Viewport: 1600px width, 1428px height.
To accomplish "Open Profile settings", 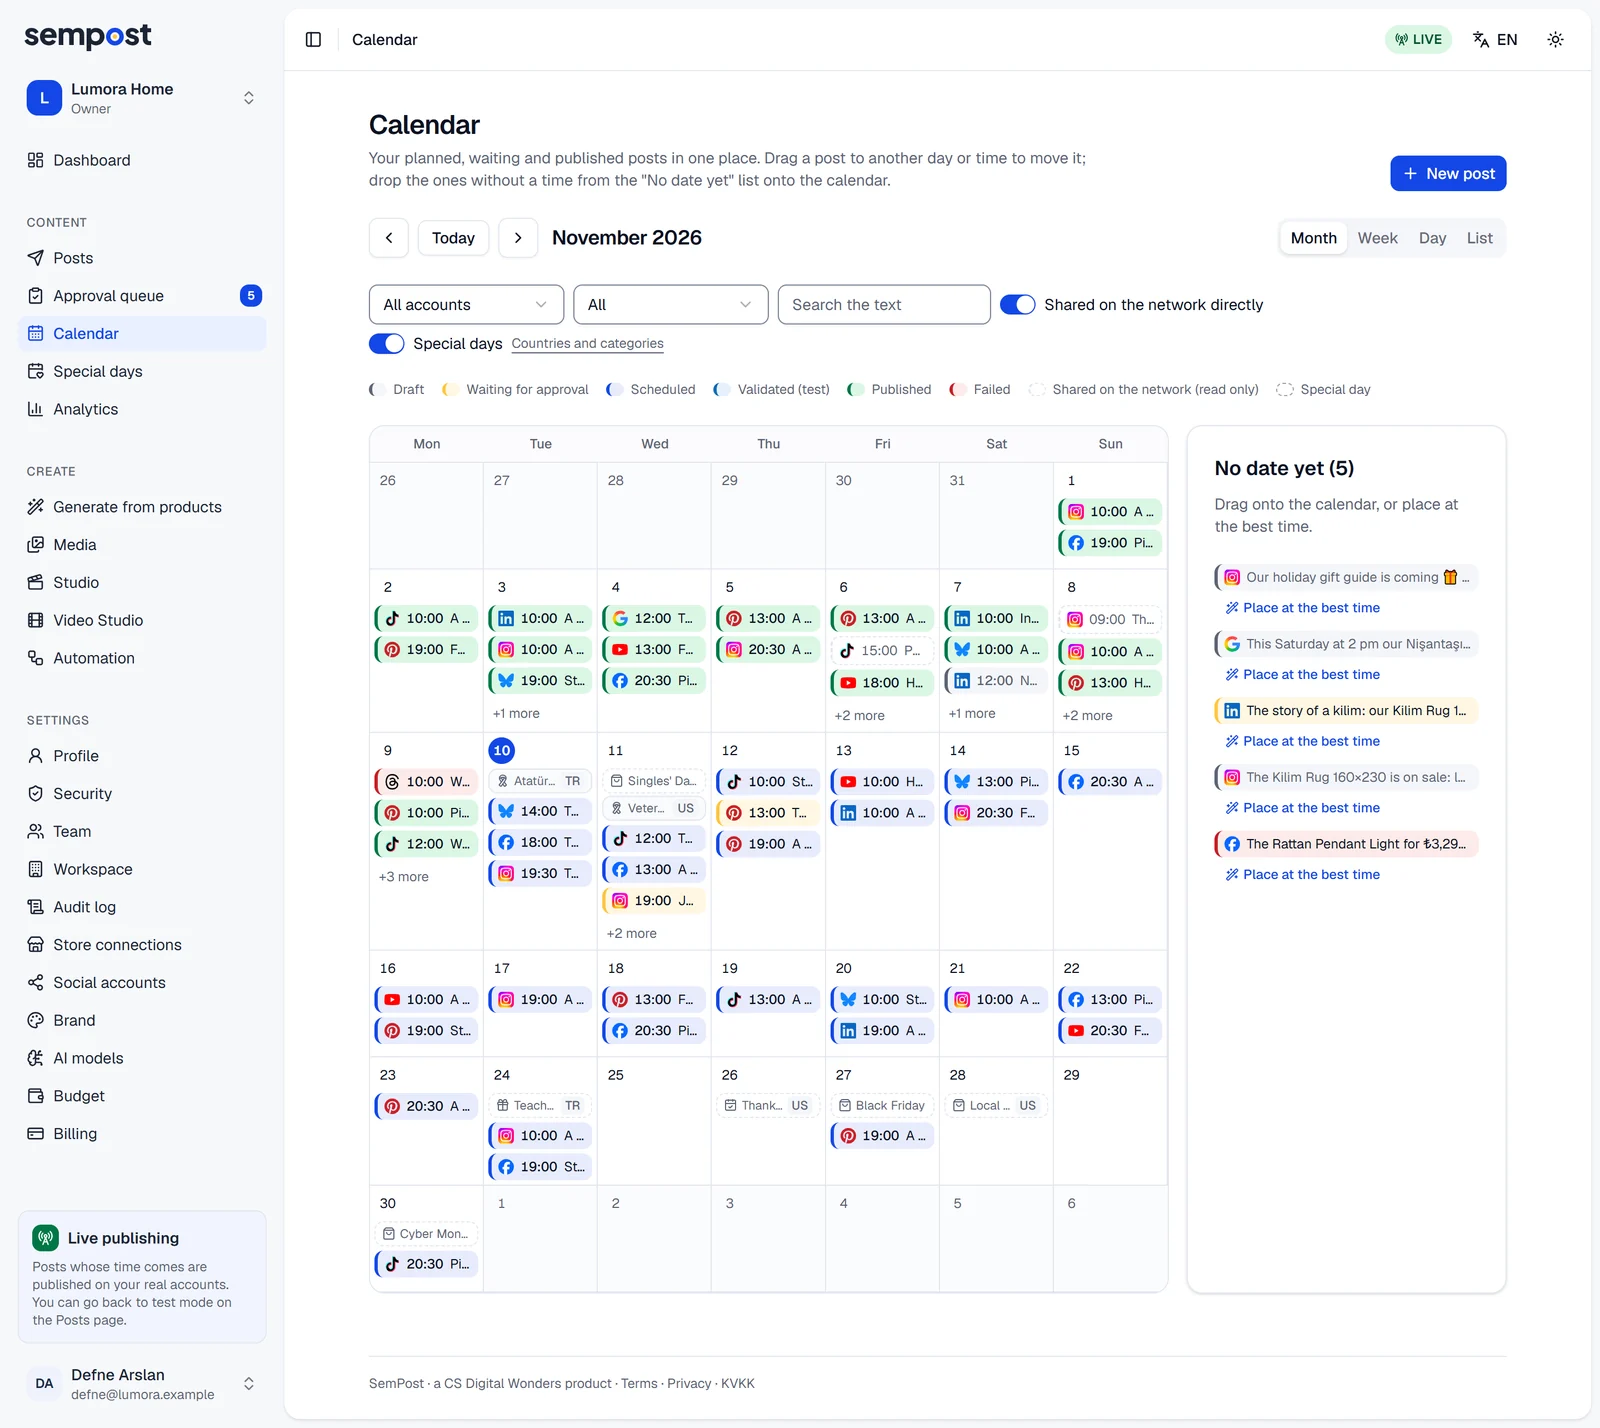I will 142,756.
